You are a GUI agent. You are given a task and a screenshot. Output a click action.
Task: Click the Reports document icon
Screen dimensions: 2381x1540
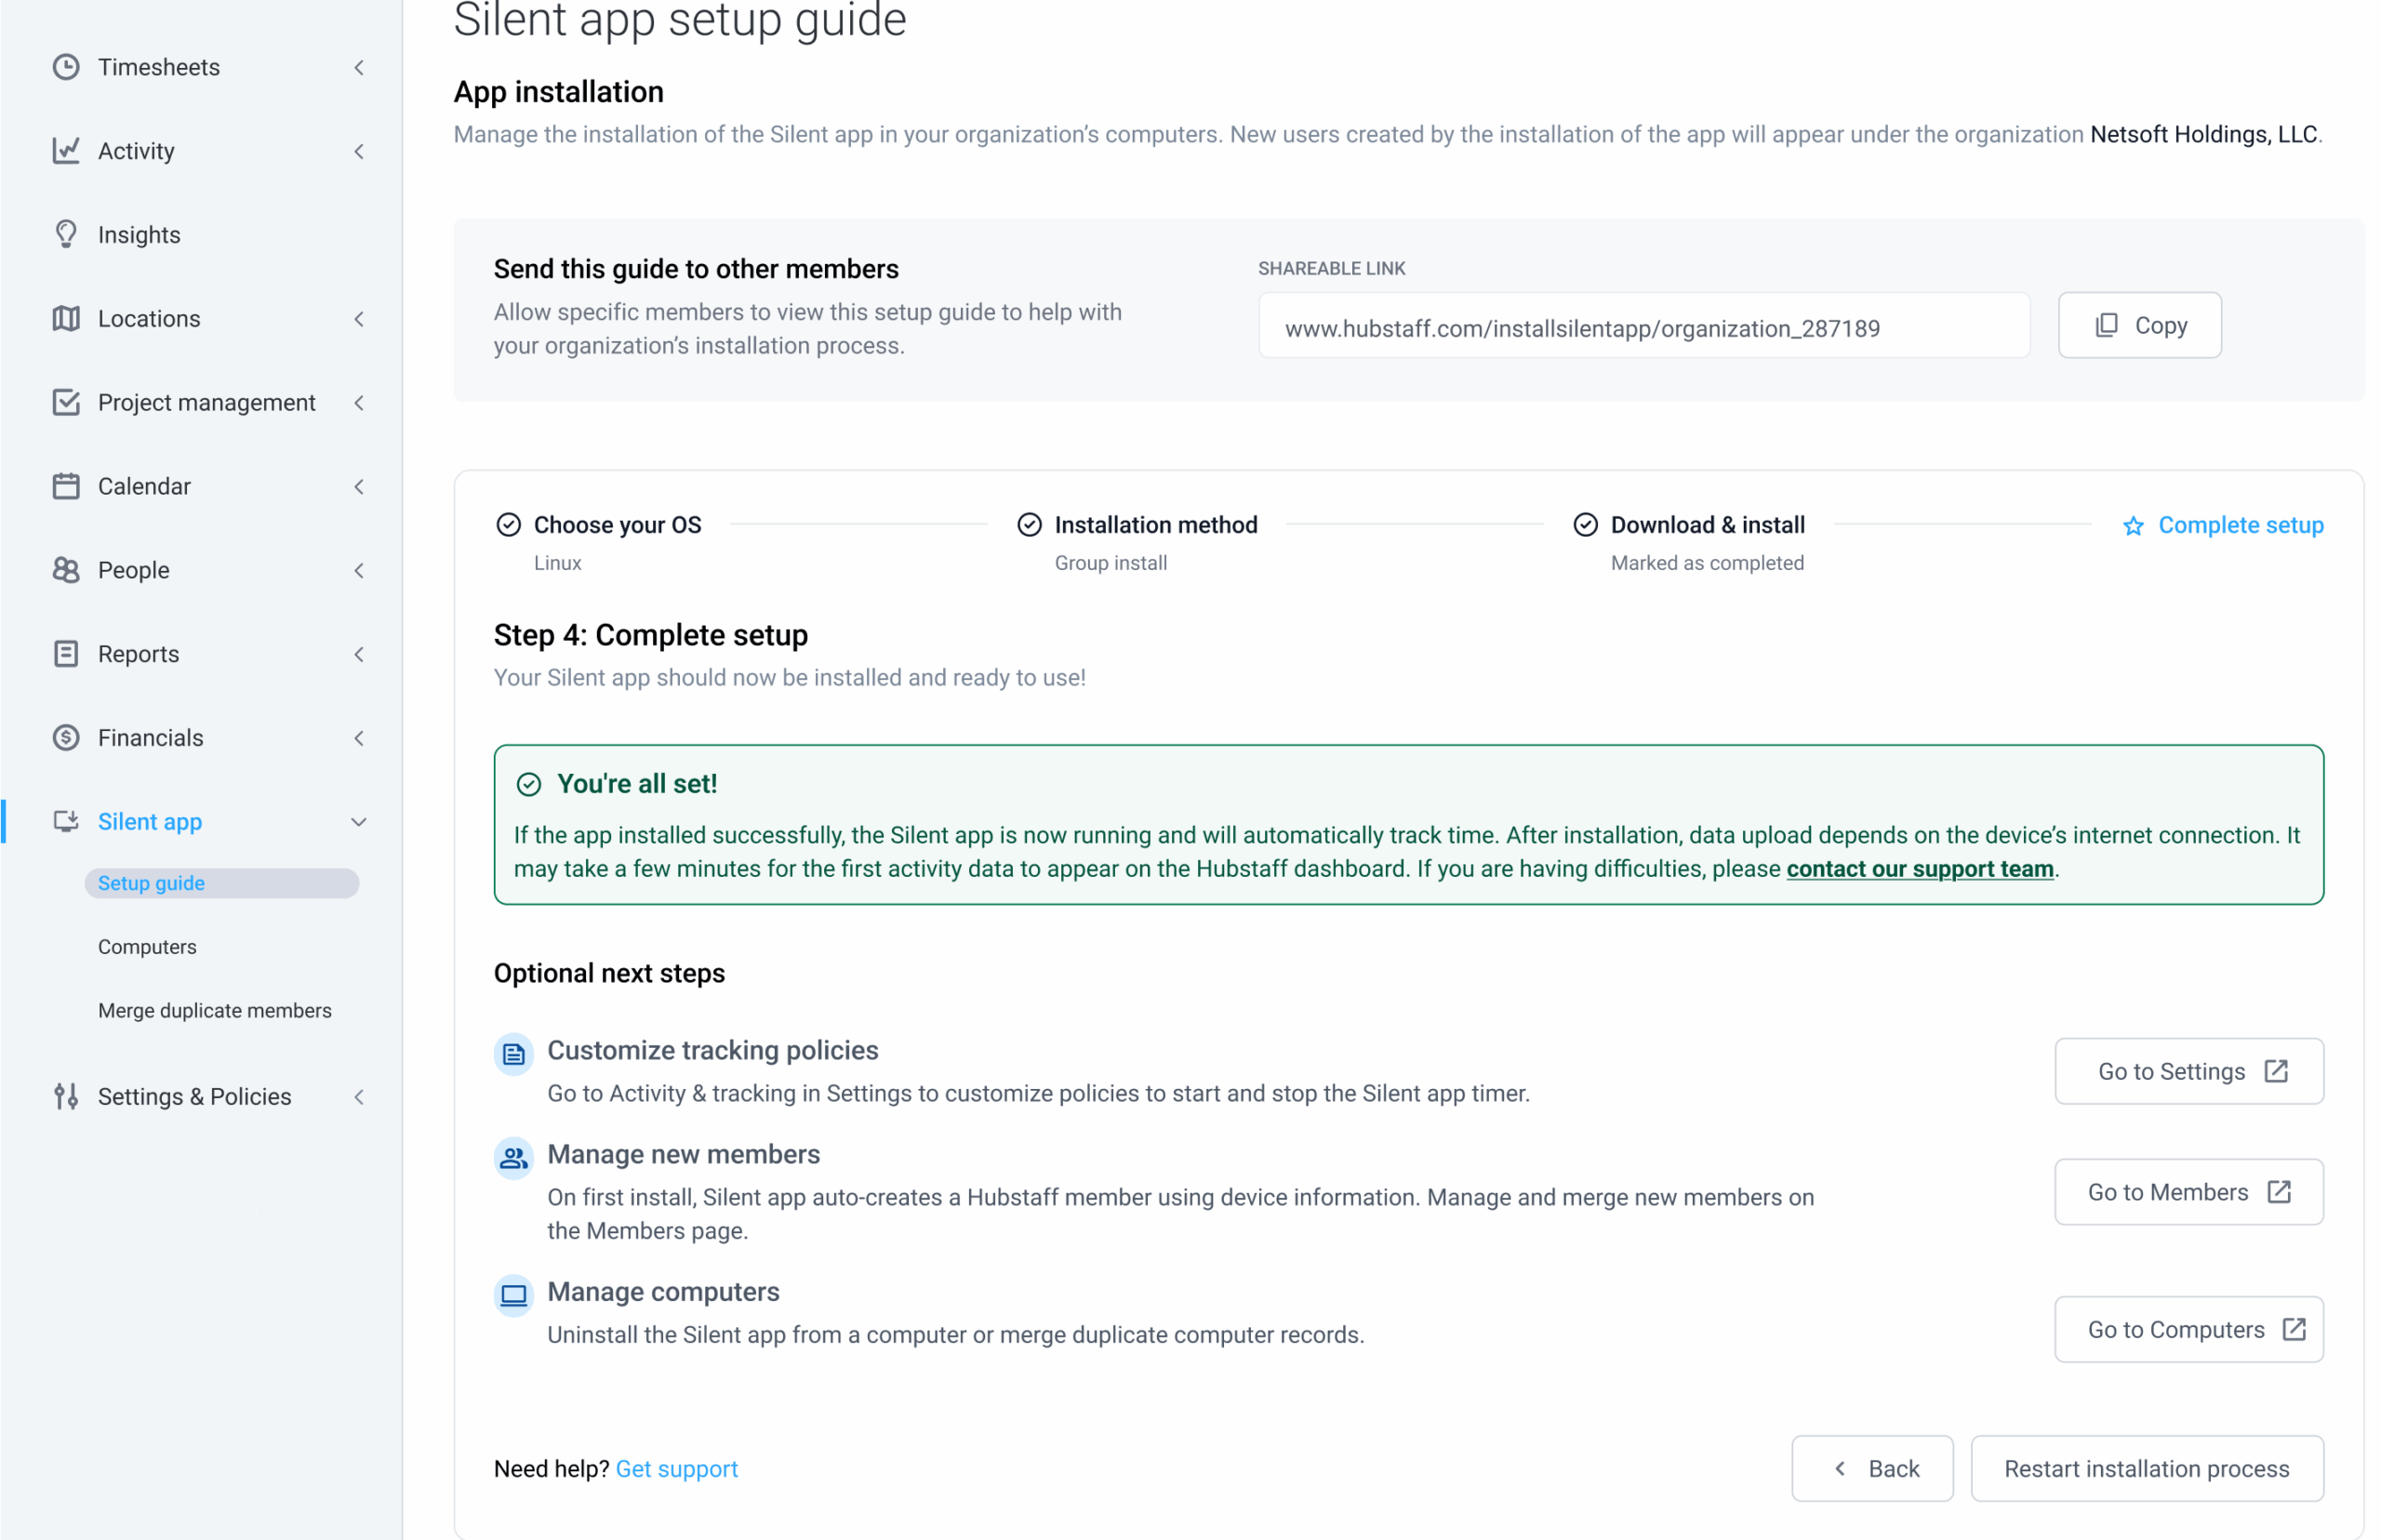click(x=66, y=654)
